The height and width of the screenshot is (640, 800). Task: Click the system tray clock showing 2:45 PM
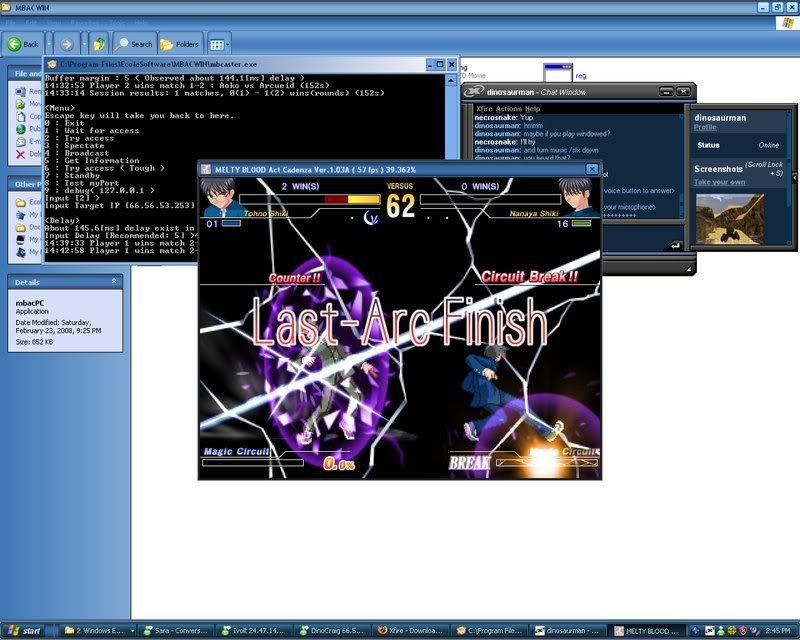778,631
